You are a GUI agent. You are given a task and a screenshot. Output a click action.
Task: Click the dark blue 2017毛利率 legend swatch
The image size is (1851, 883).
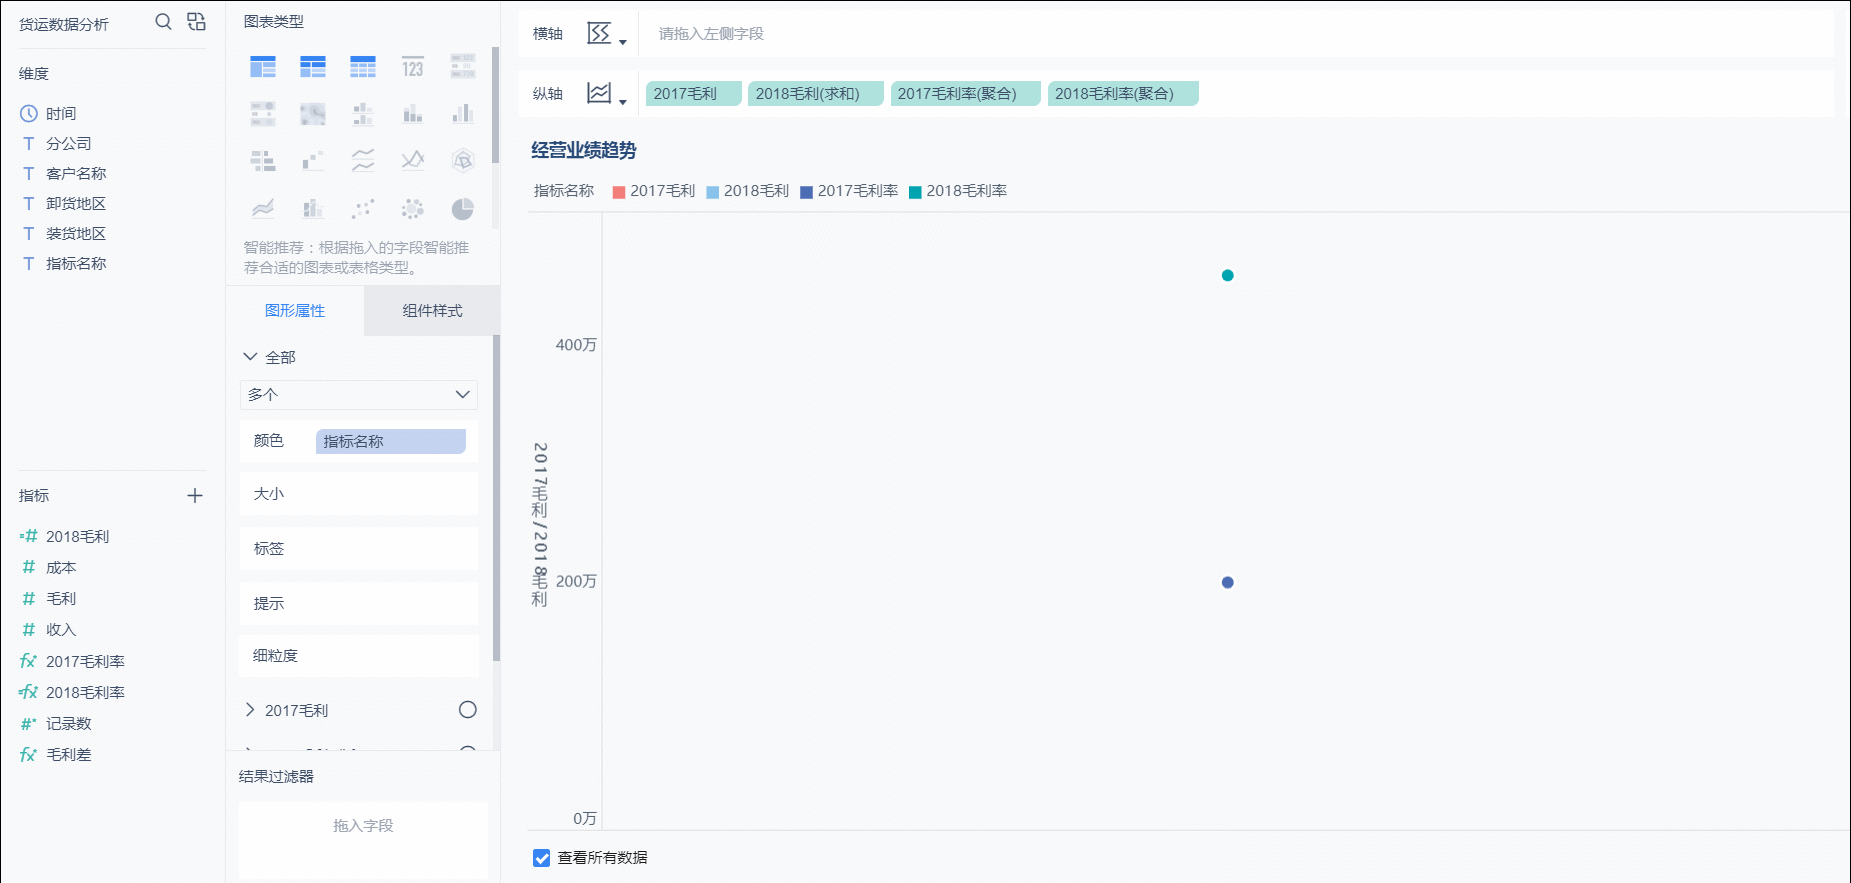tap(806, 192)
